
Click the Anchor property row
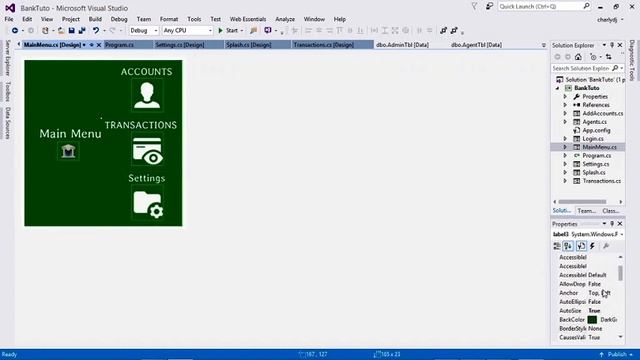(588, 293)
